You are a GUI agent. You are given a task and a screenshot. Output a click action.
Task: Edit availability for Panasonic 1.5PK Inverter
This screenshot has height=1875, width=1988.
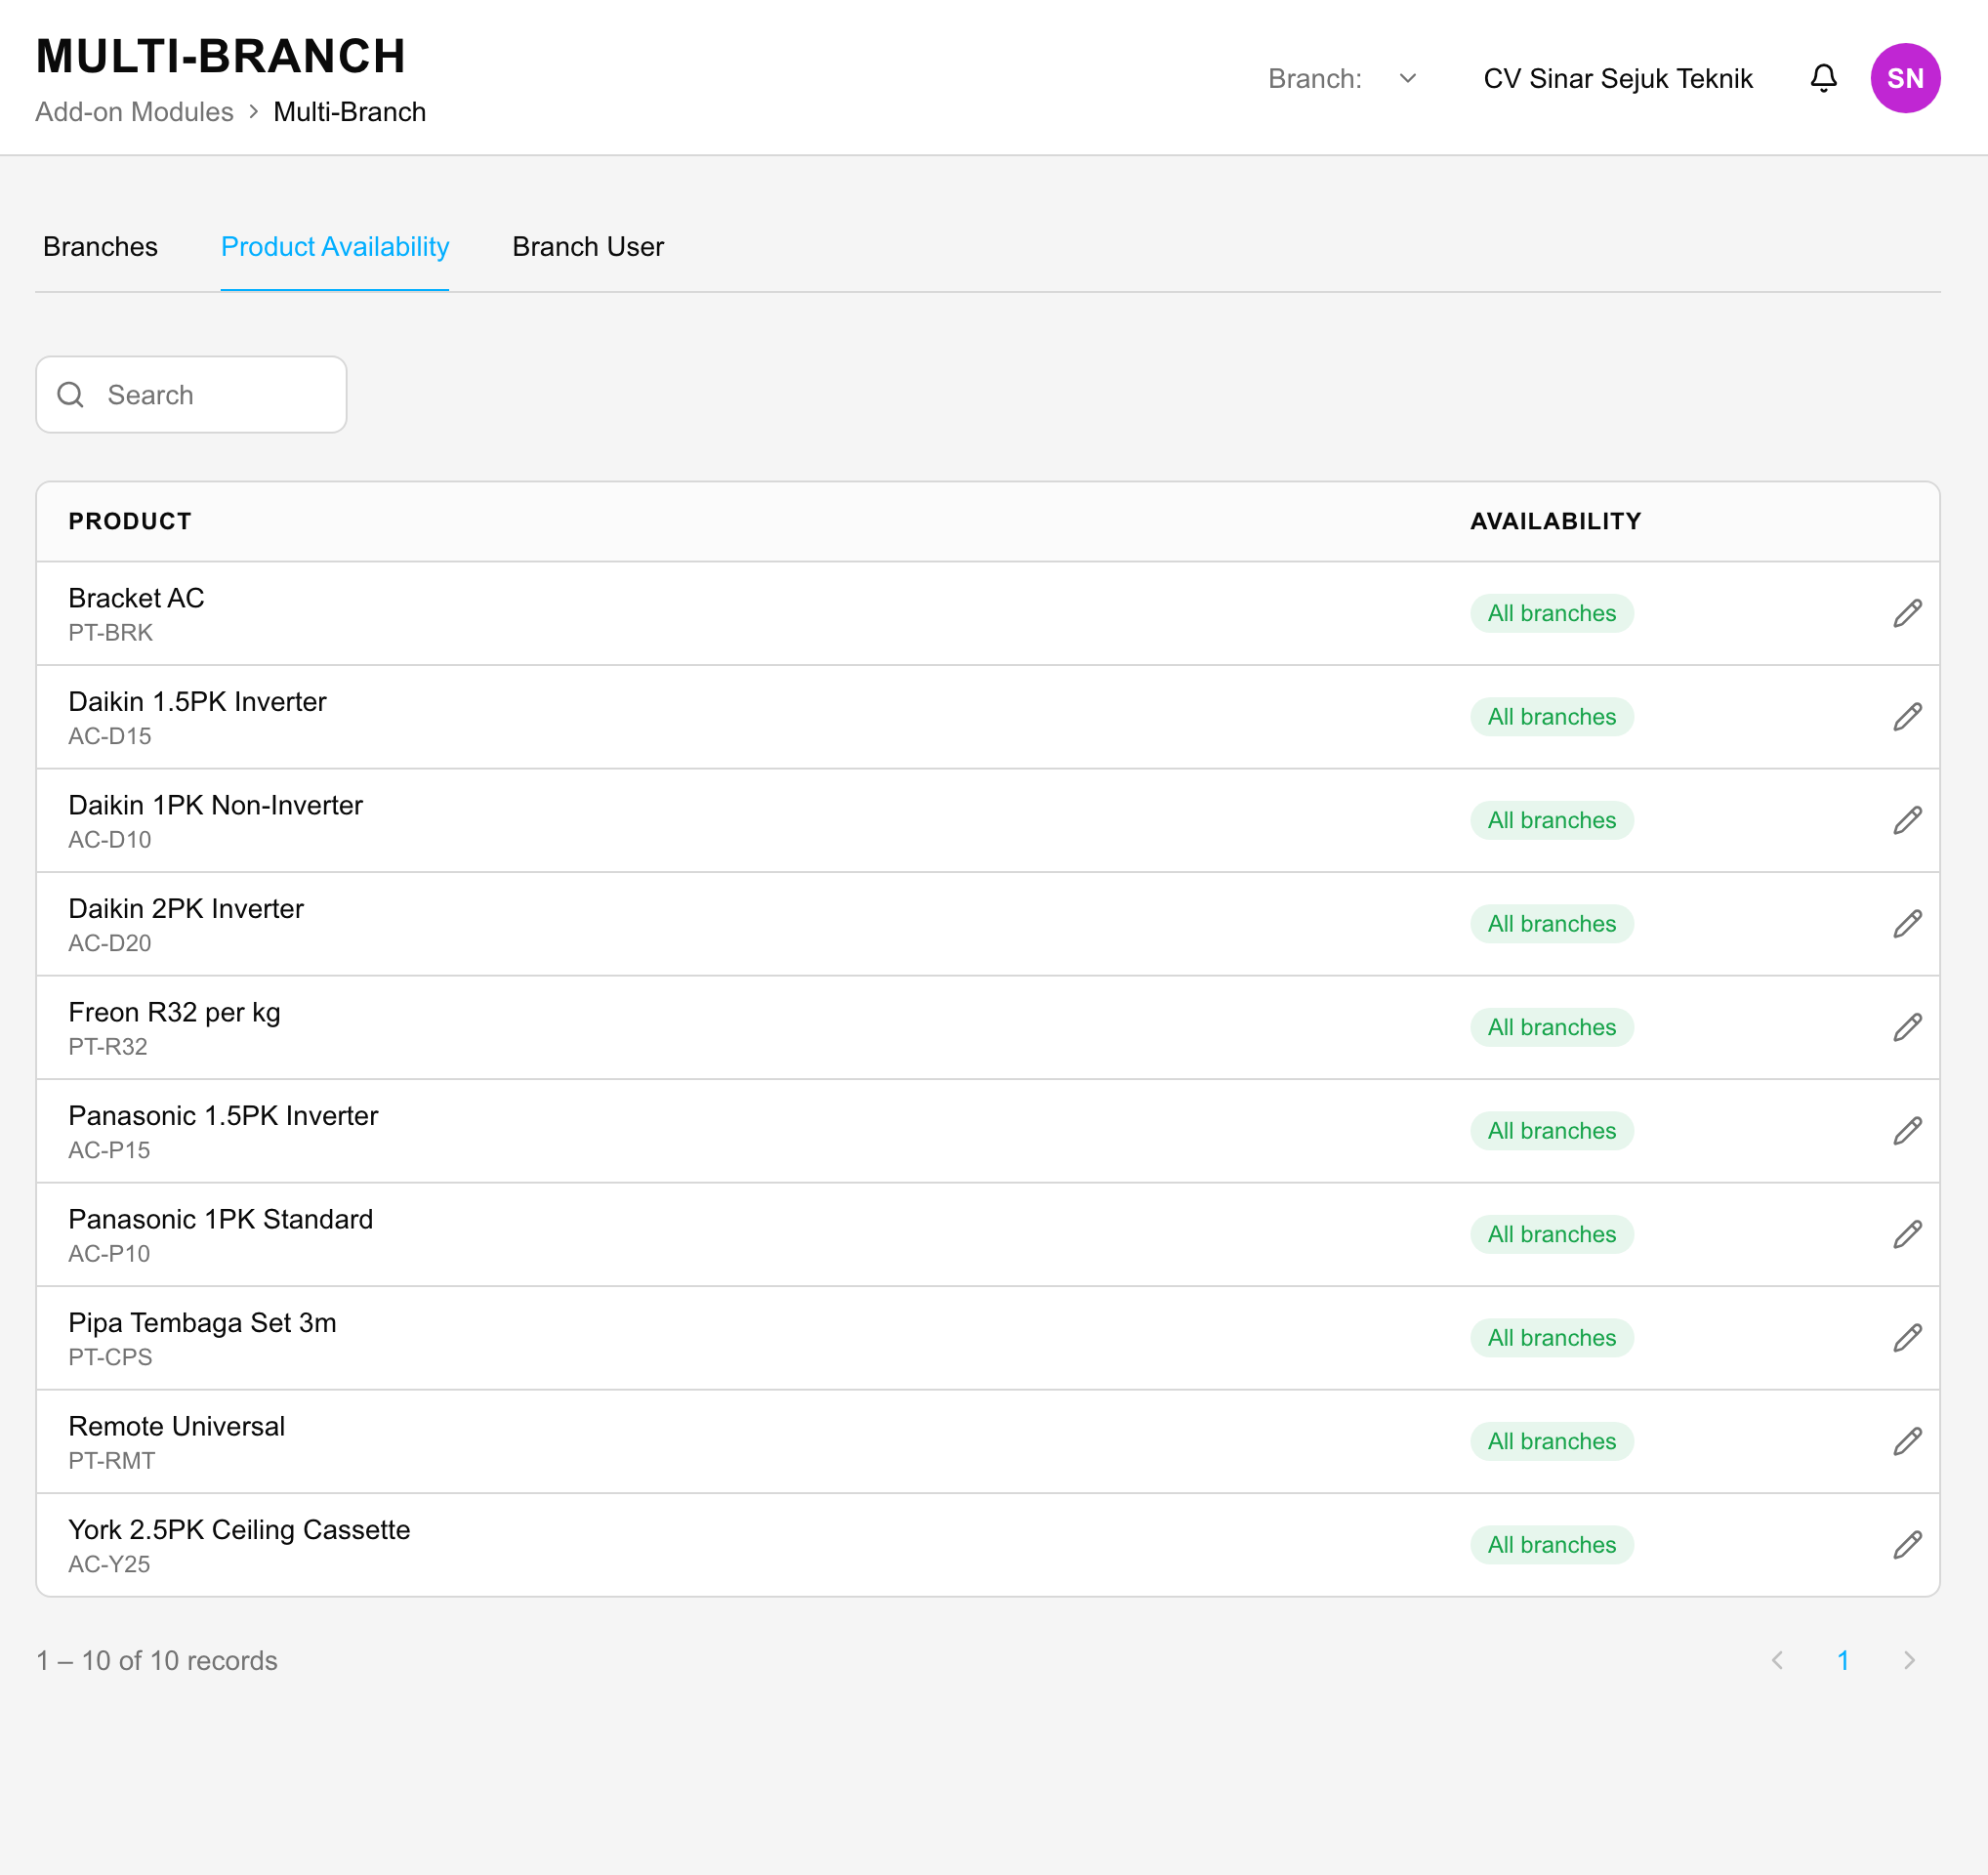click(1907, 1131)
